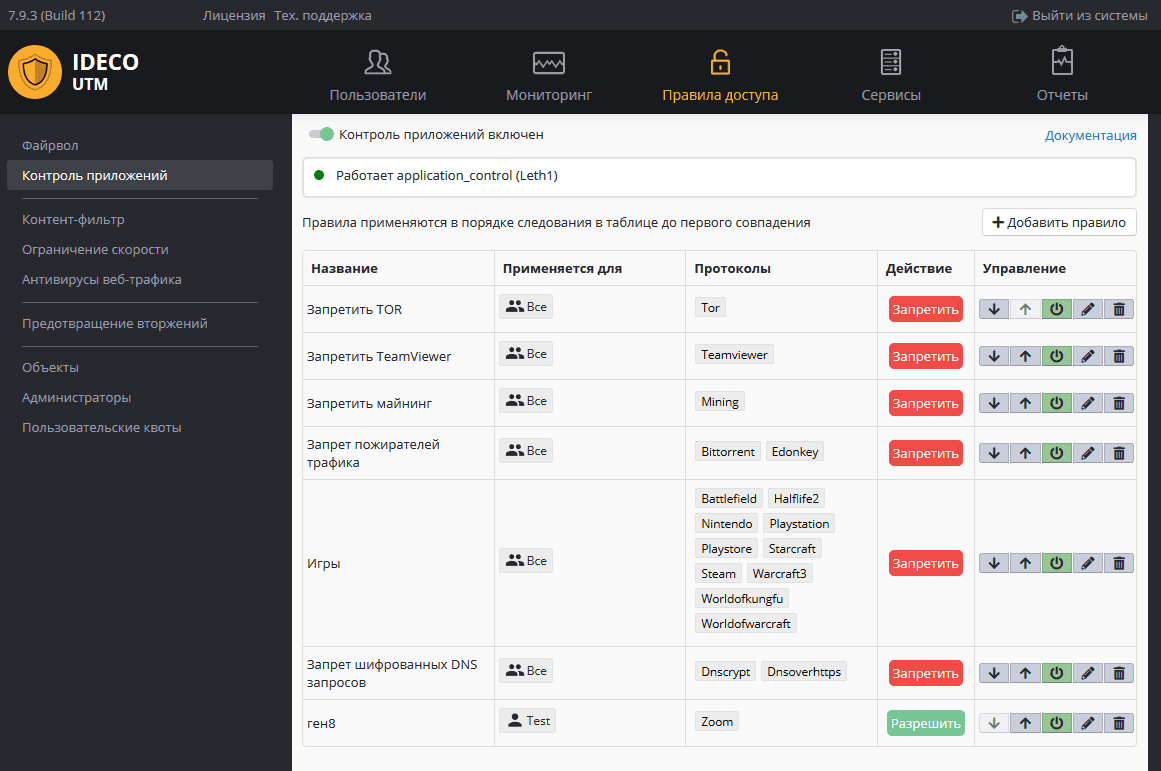Screen dimensions: 1161x771
Task: Delete the Запретить TOR rule
Action: [x=1119, y=309]
